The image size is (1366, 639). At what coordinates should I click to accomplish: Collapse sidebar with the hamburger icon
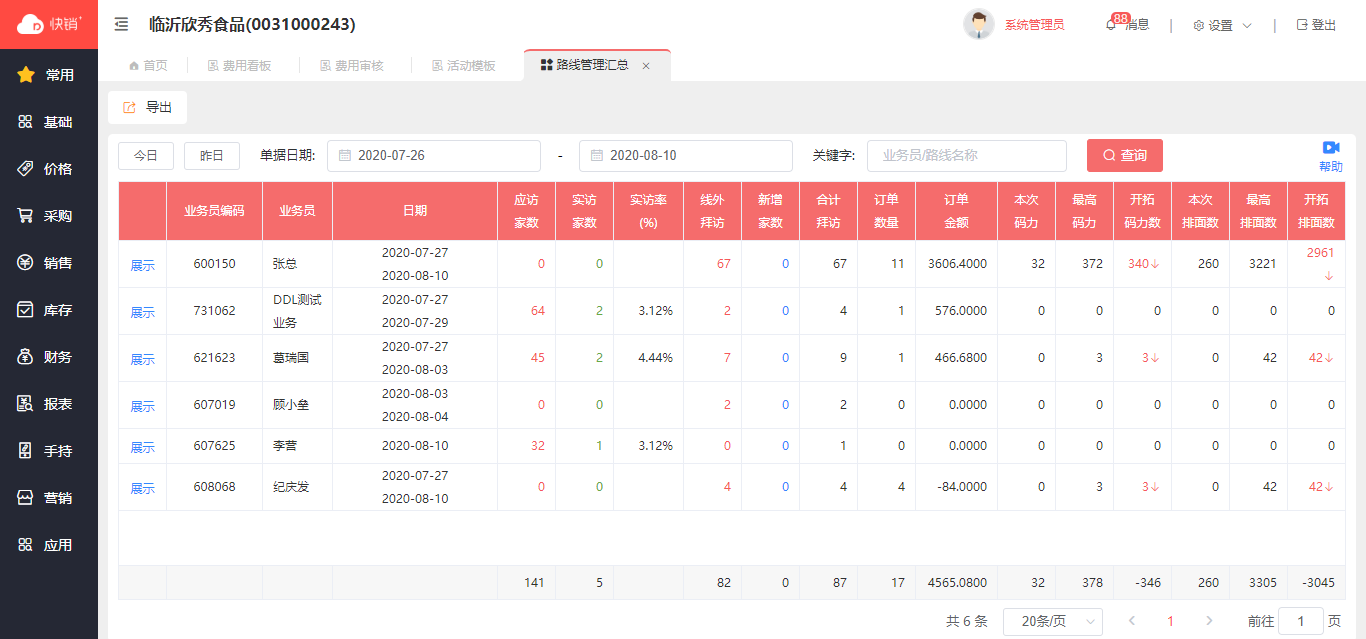coord(121,24)
